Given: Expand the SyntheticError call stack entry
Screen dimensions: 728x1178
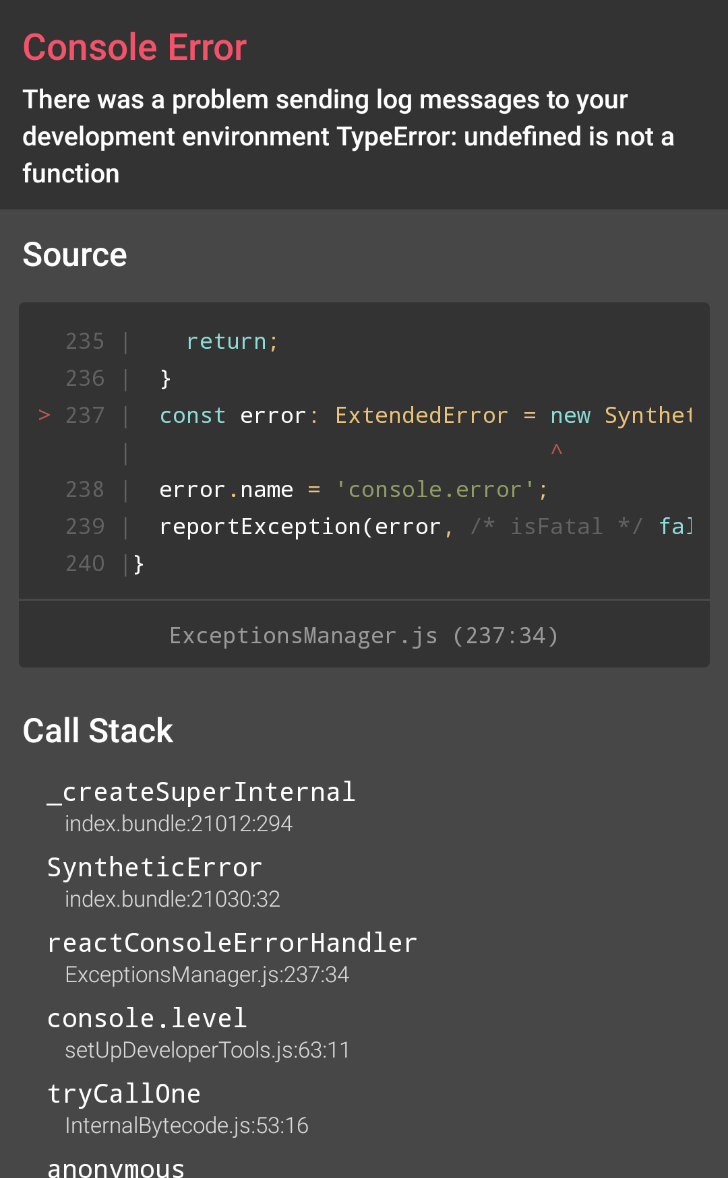Looking at the screenshot, I should click(x=155, y=867).
